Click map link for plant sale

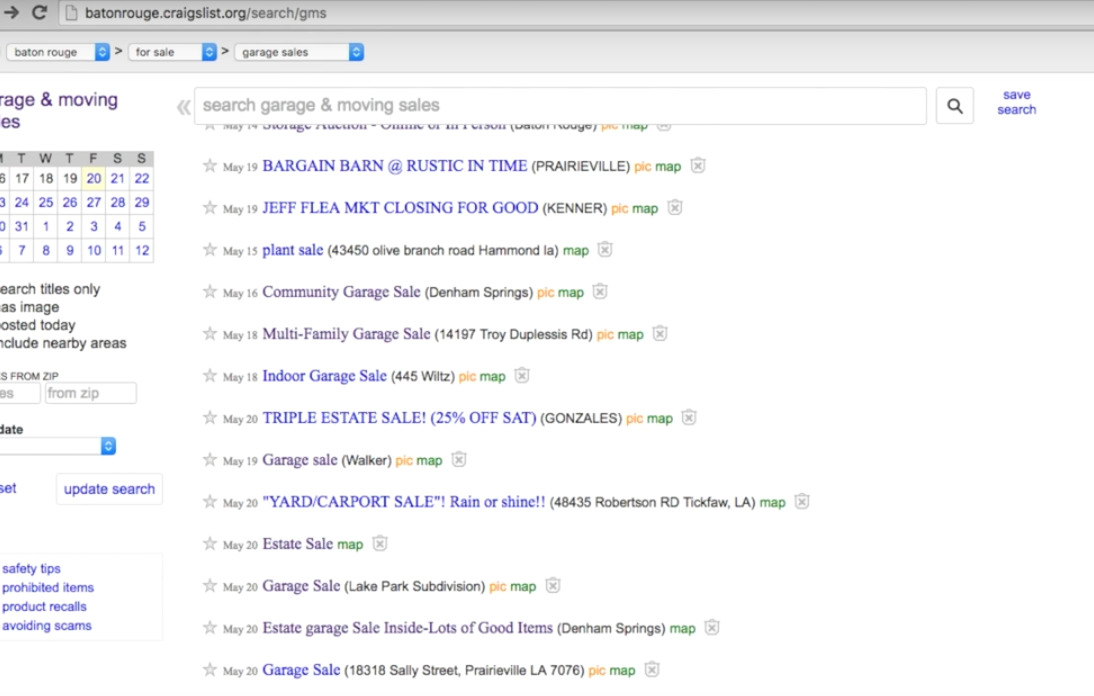[576, 250]
